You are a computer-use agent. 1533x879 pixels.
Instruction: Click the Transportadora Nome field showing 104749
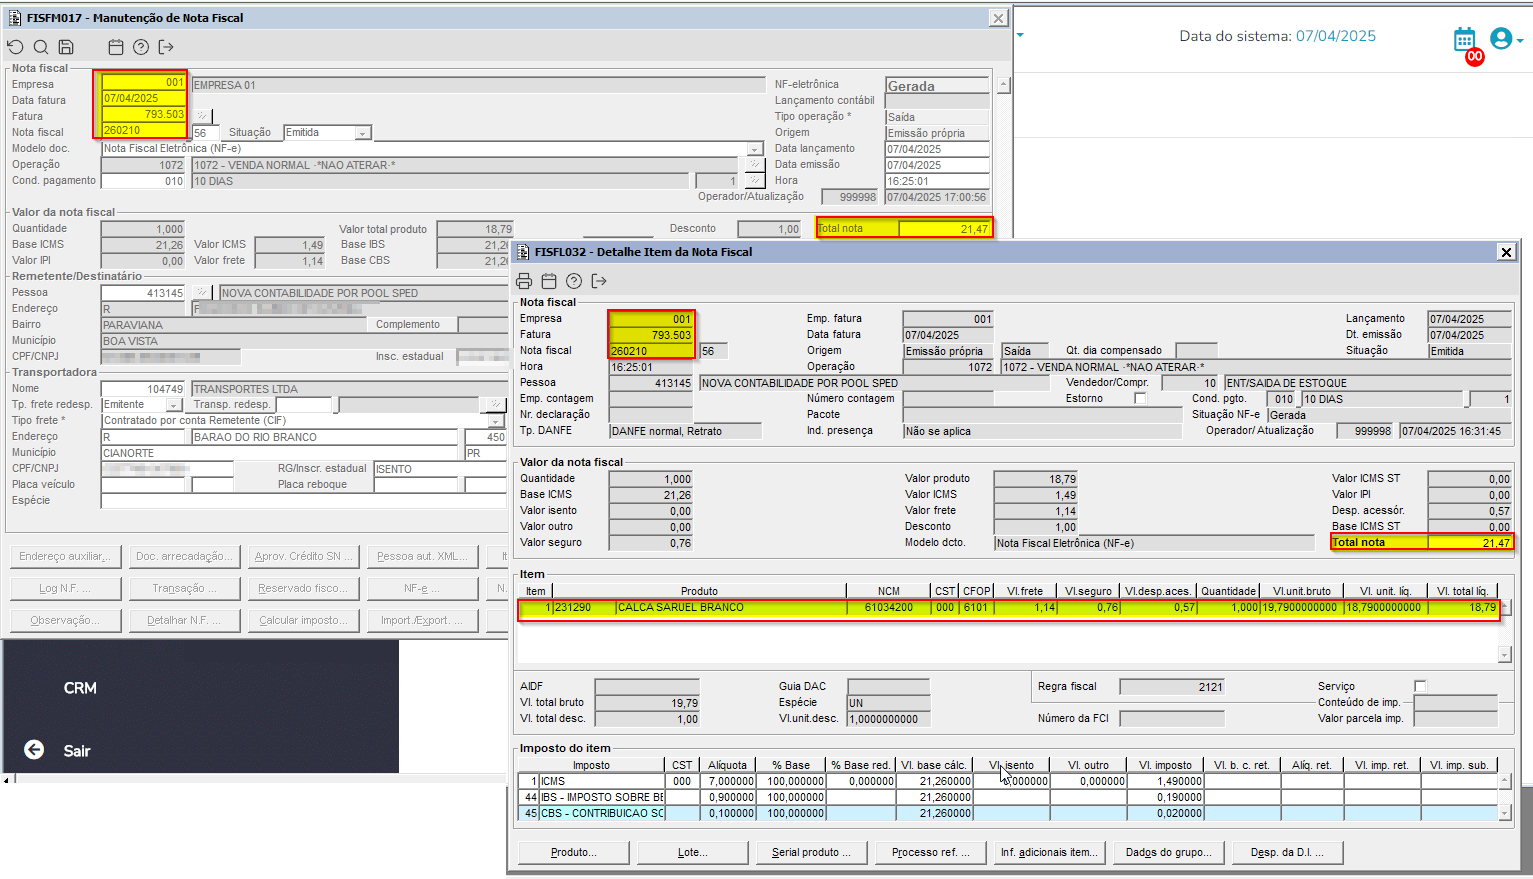(x=143, y=389)
